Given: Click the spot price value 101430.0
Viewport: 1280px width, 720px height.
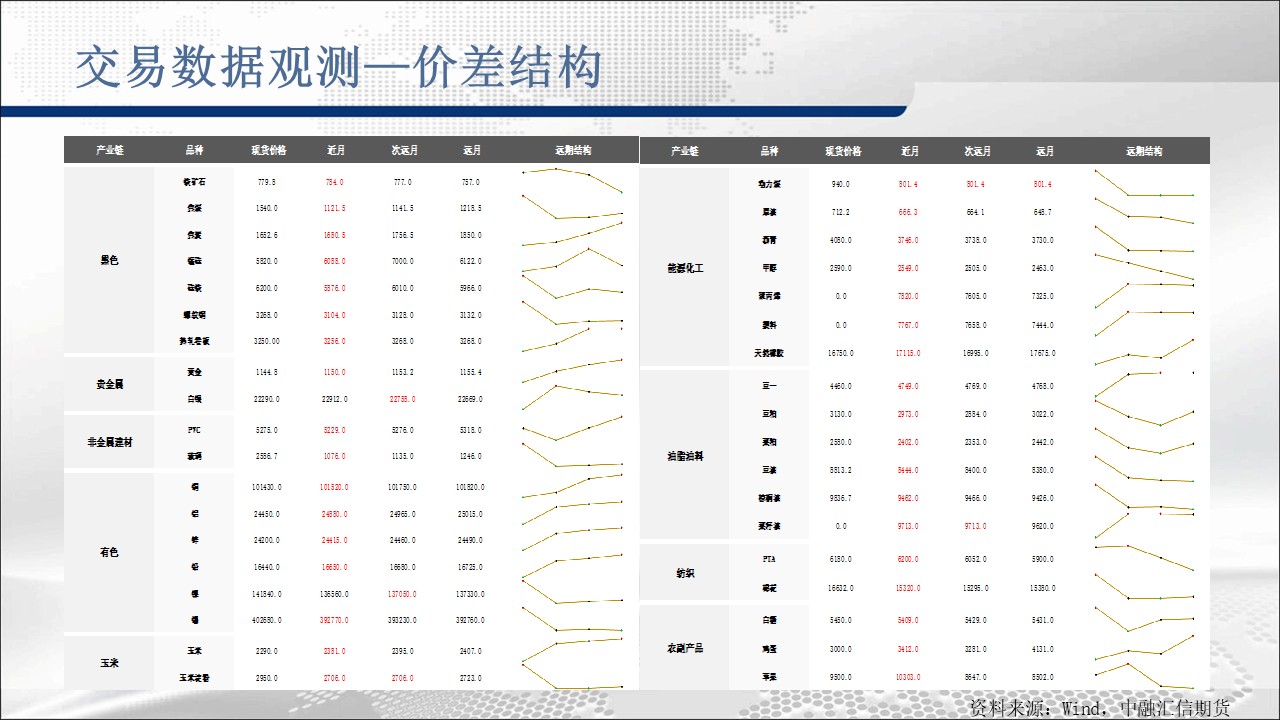Looking at the screenshot, I should point(266,487).
